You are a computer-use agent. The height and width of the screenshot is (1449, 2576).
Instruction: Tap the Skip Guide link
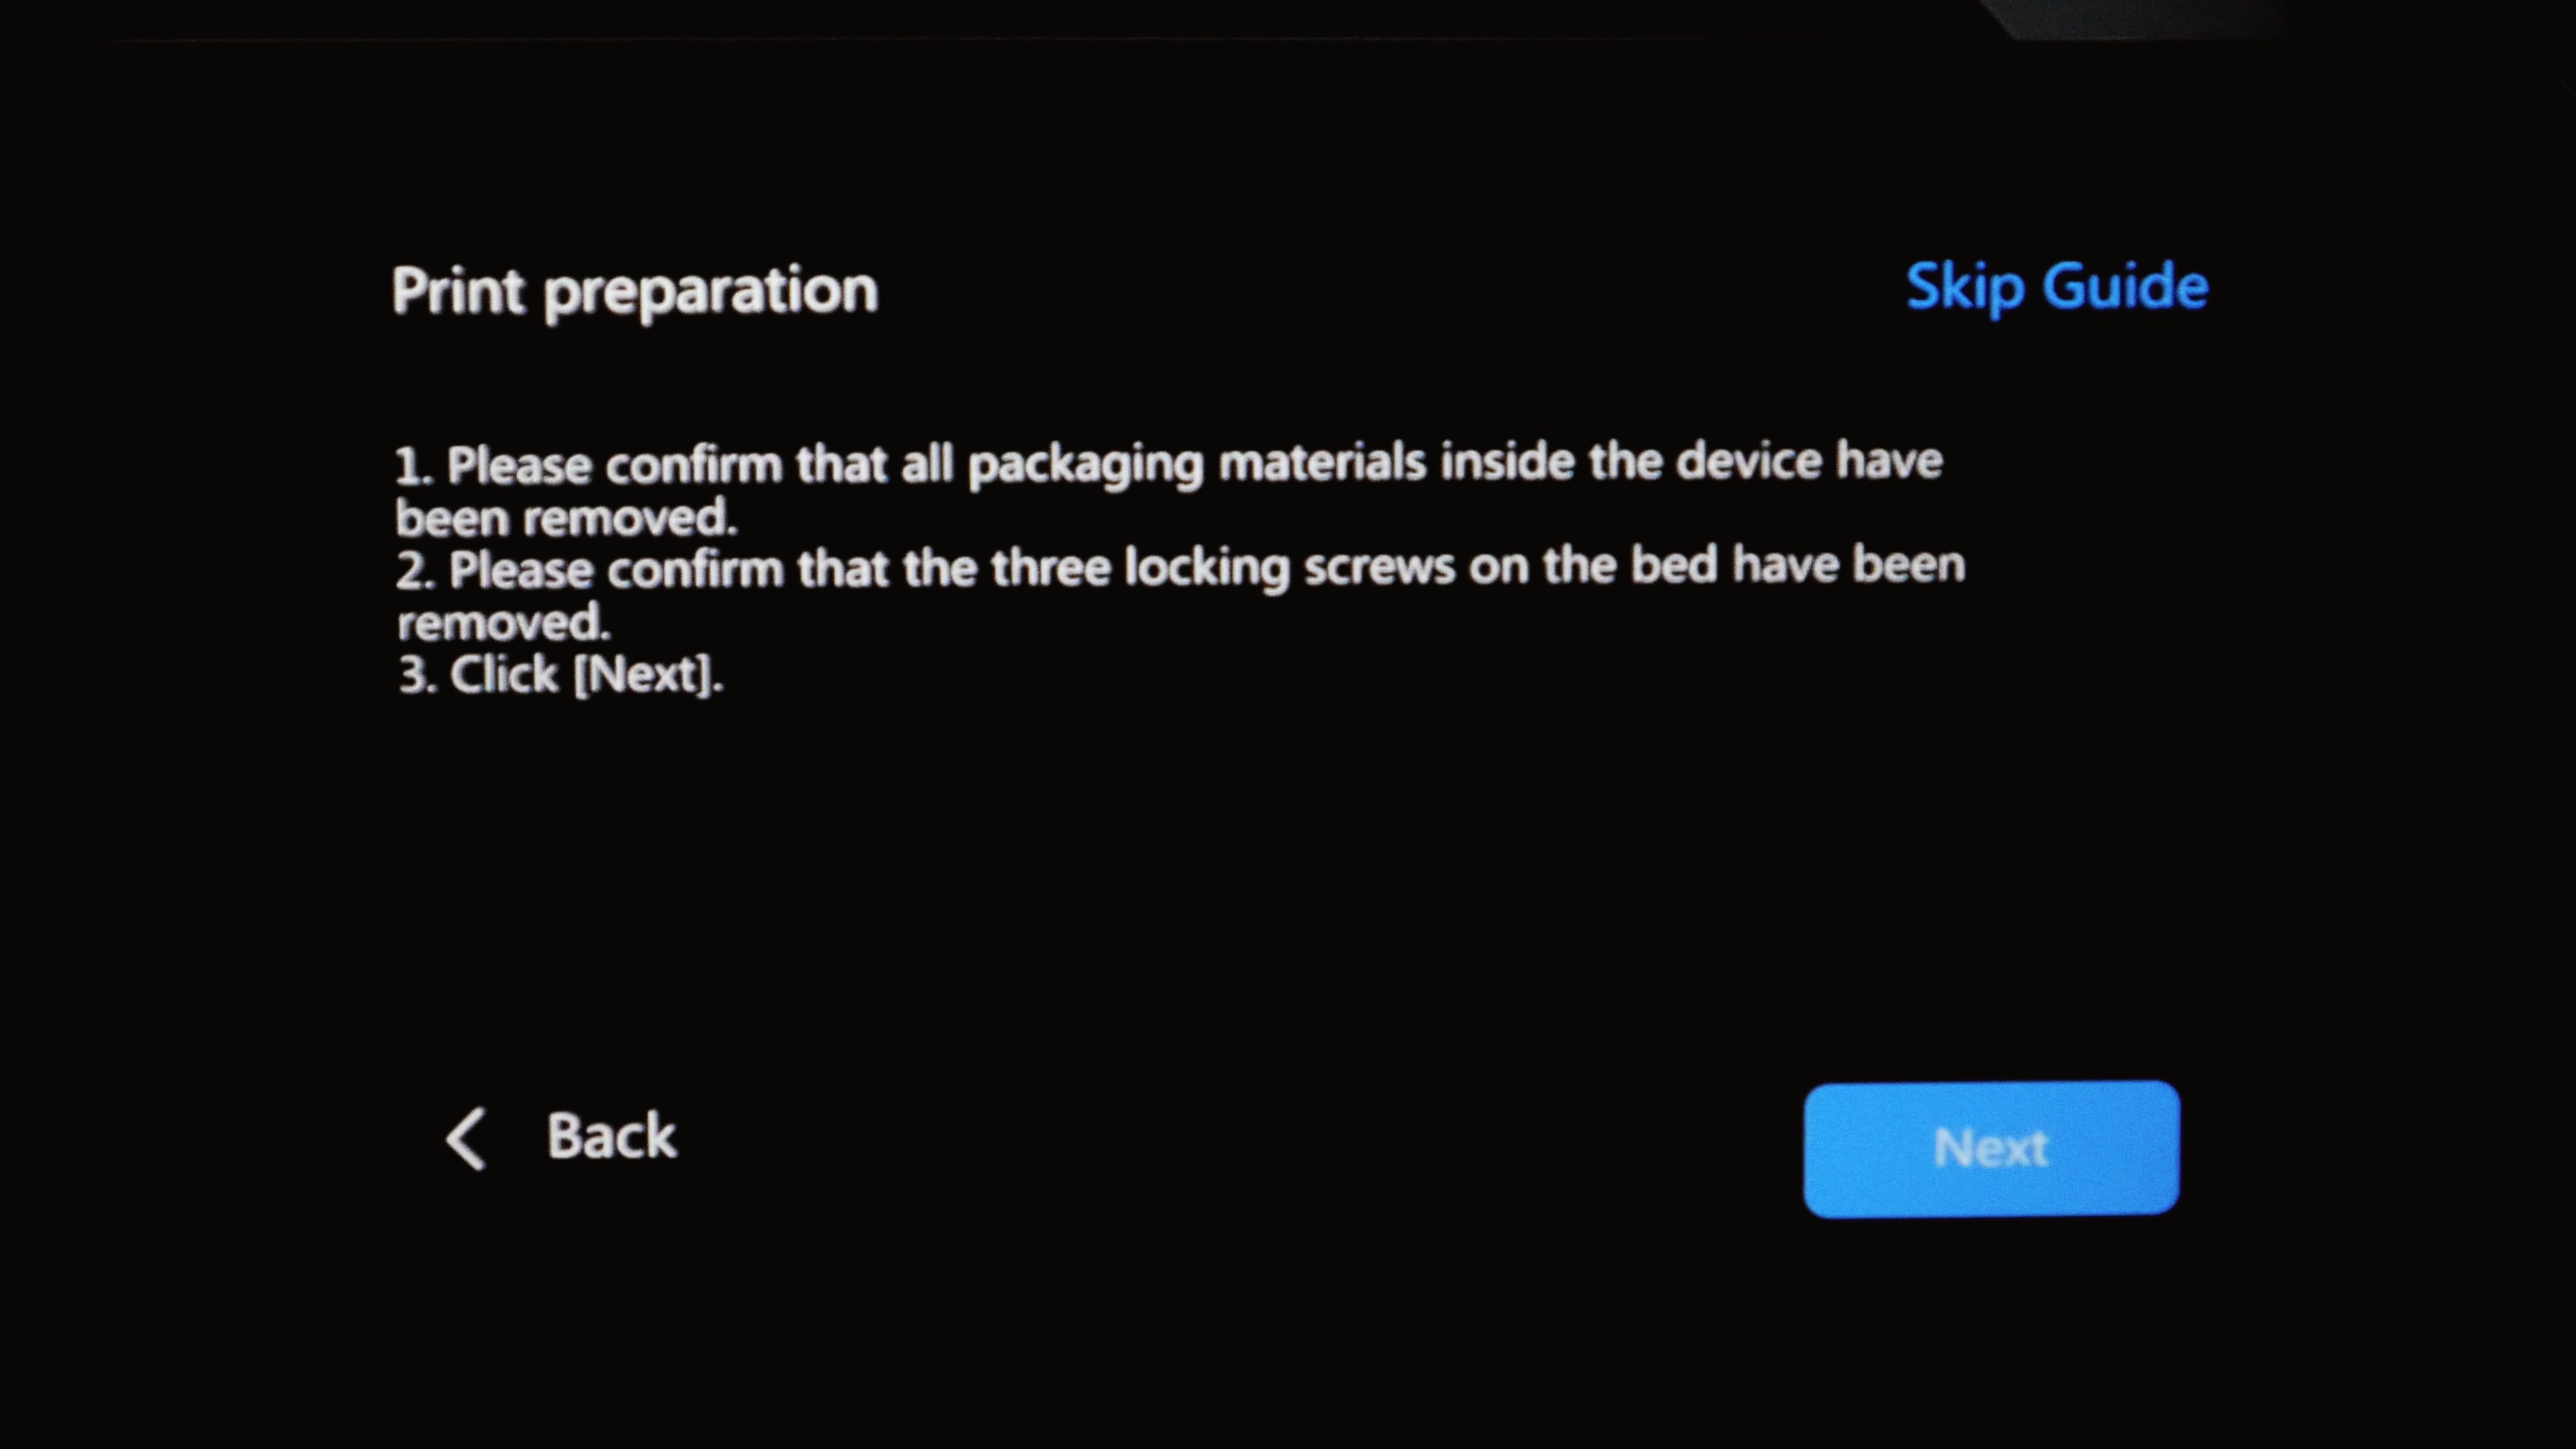[2056, 287]
